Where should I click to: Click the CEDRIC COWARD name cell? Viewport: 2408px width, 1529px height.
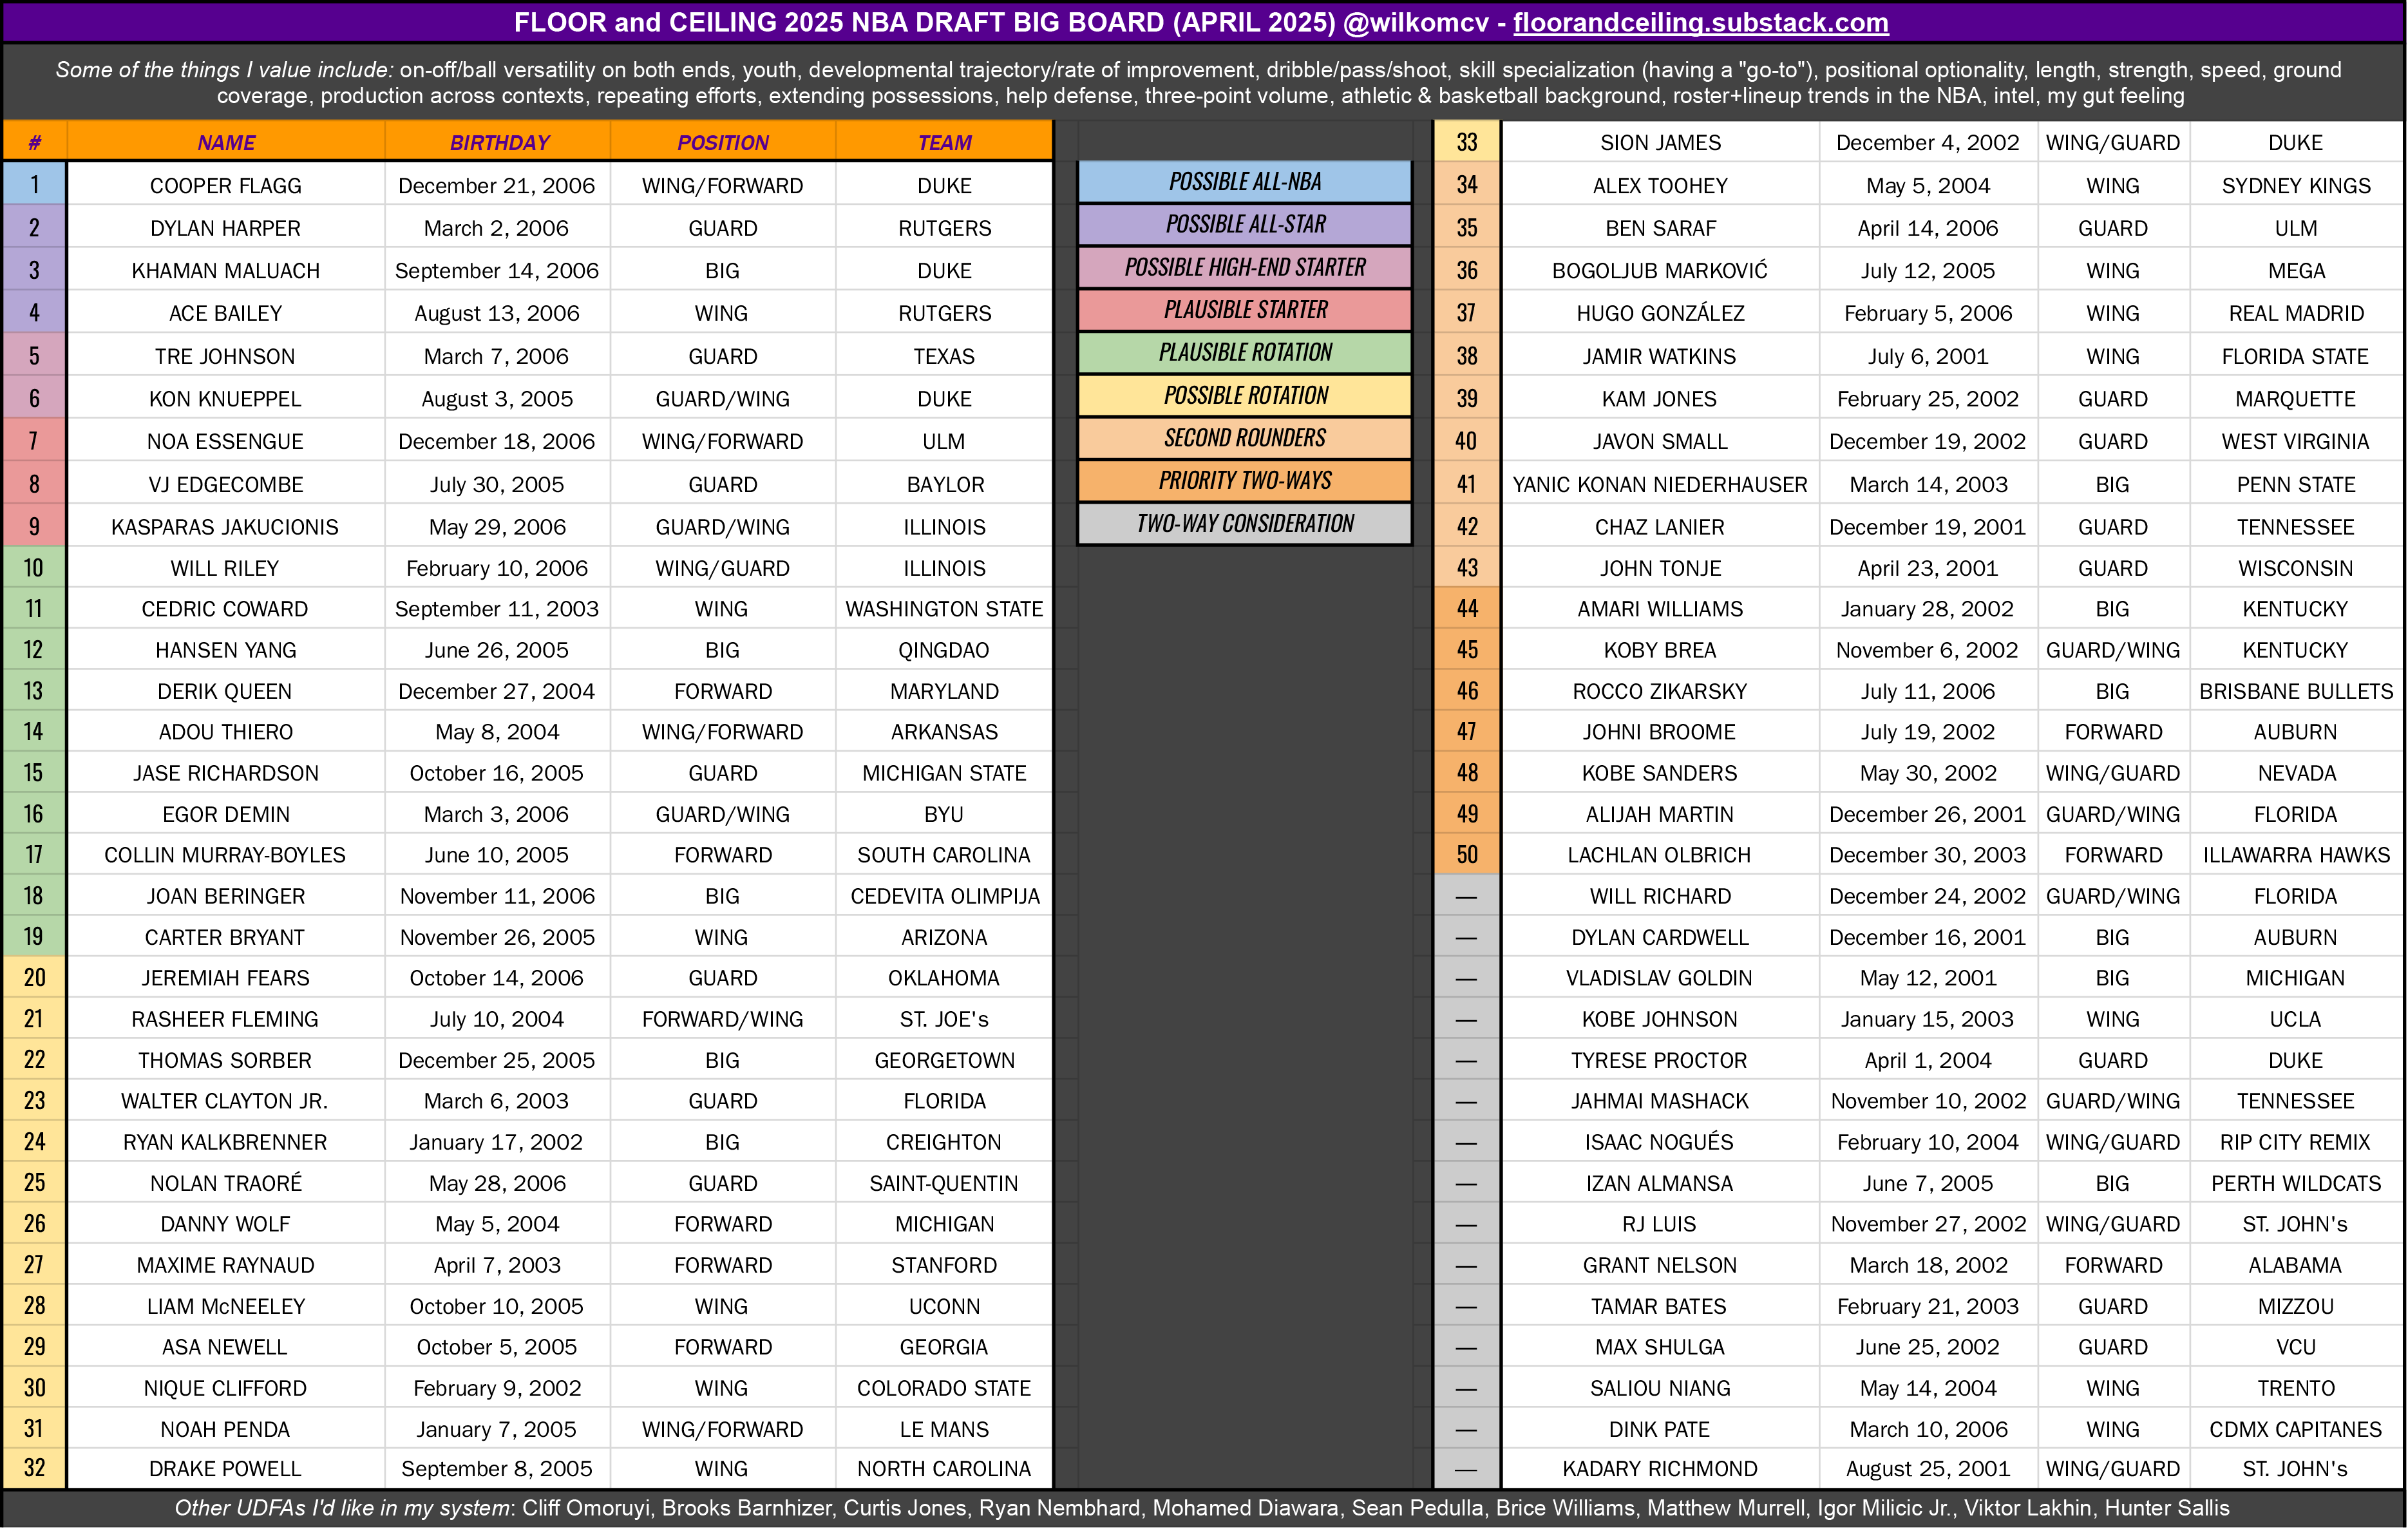(226, 609)
